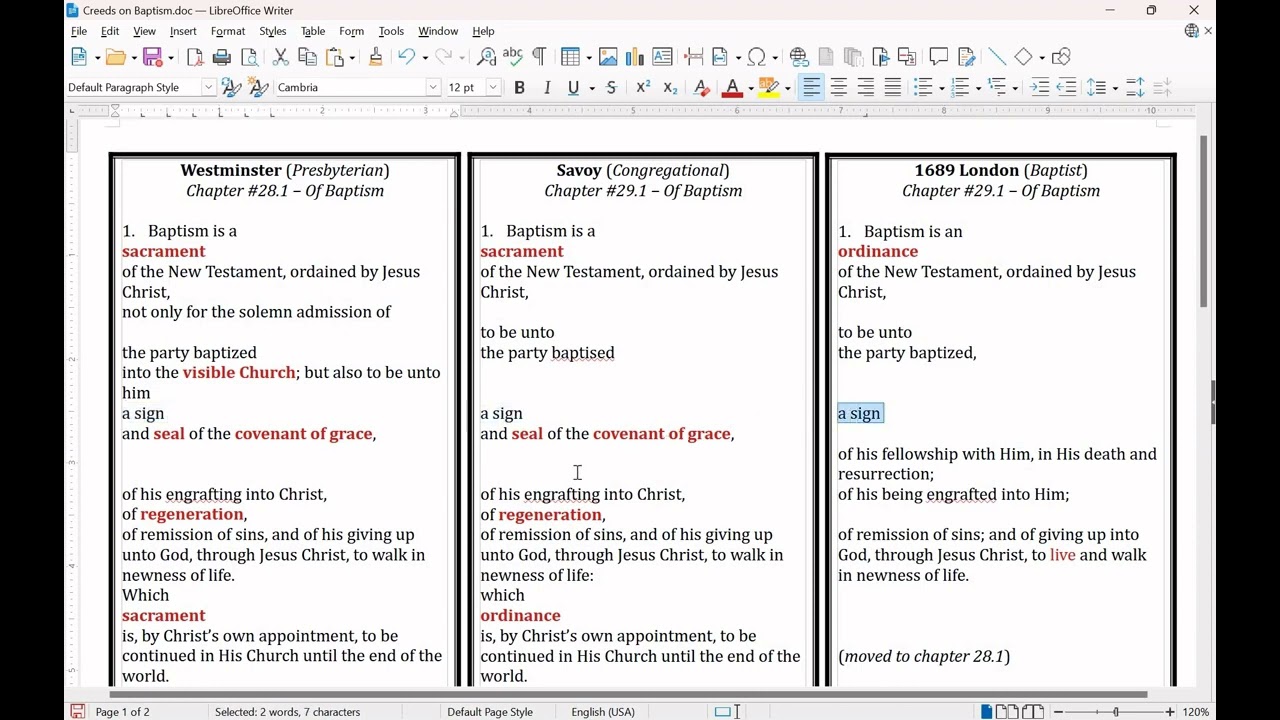1280x720 pixels.
Task: Click the Insert Table icon
Action: (x=570, y=57)
